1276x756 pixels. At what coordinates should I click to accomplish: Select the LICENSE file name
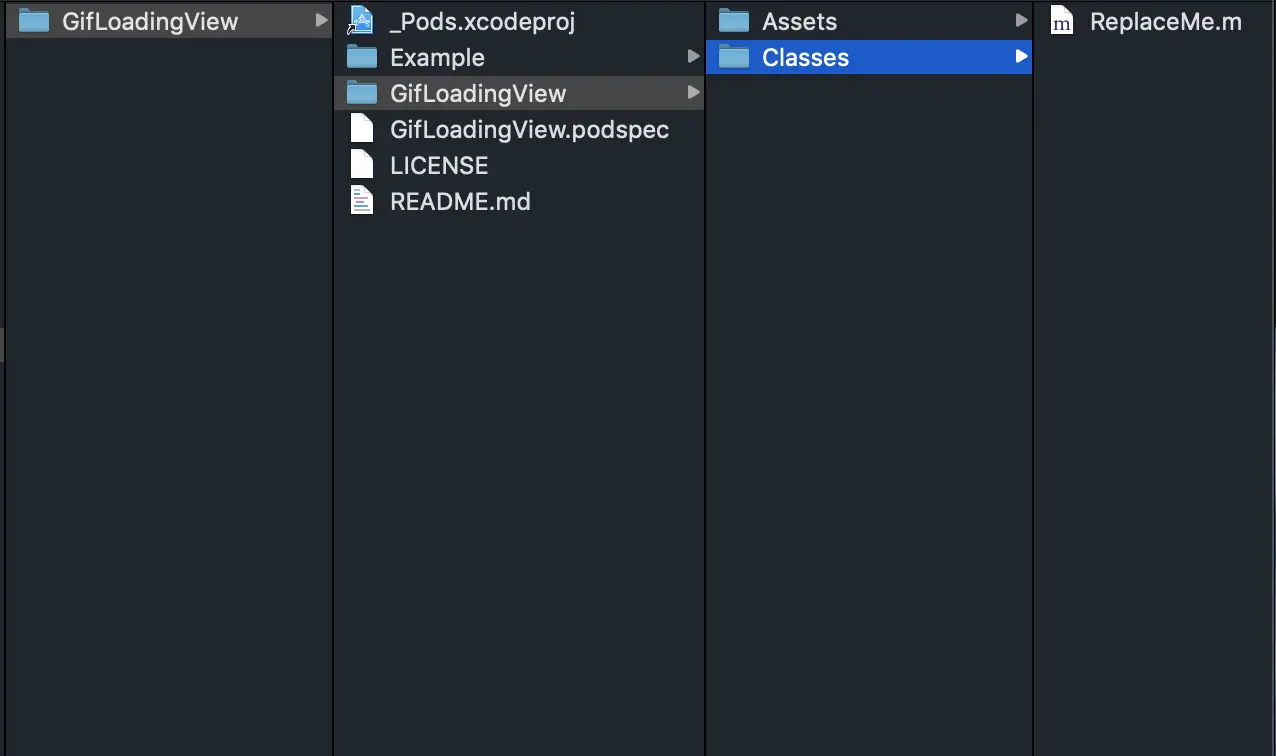(x=439, y=165)
